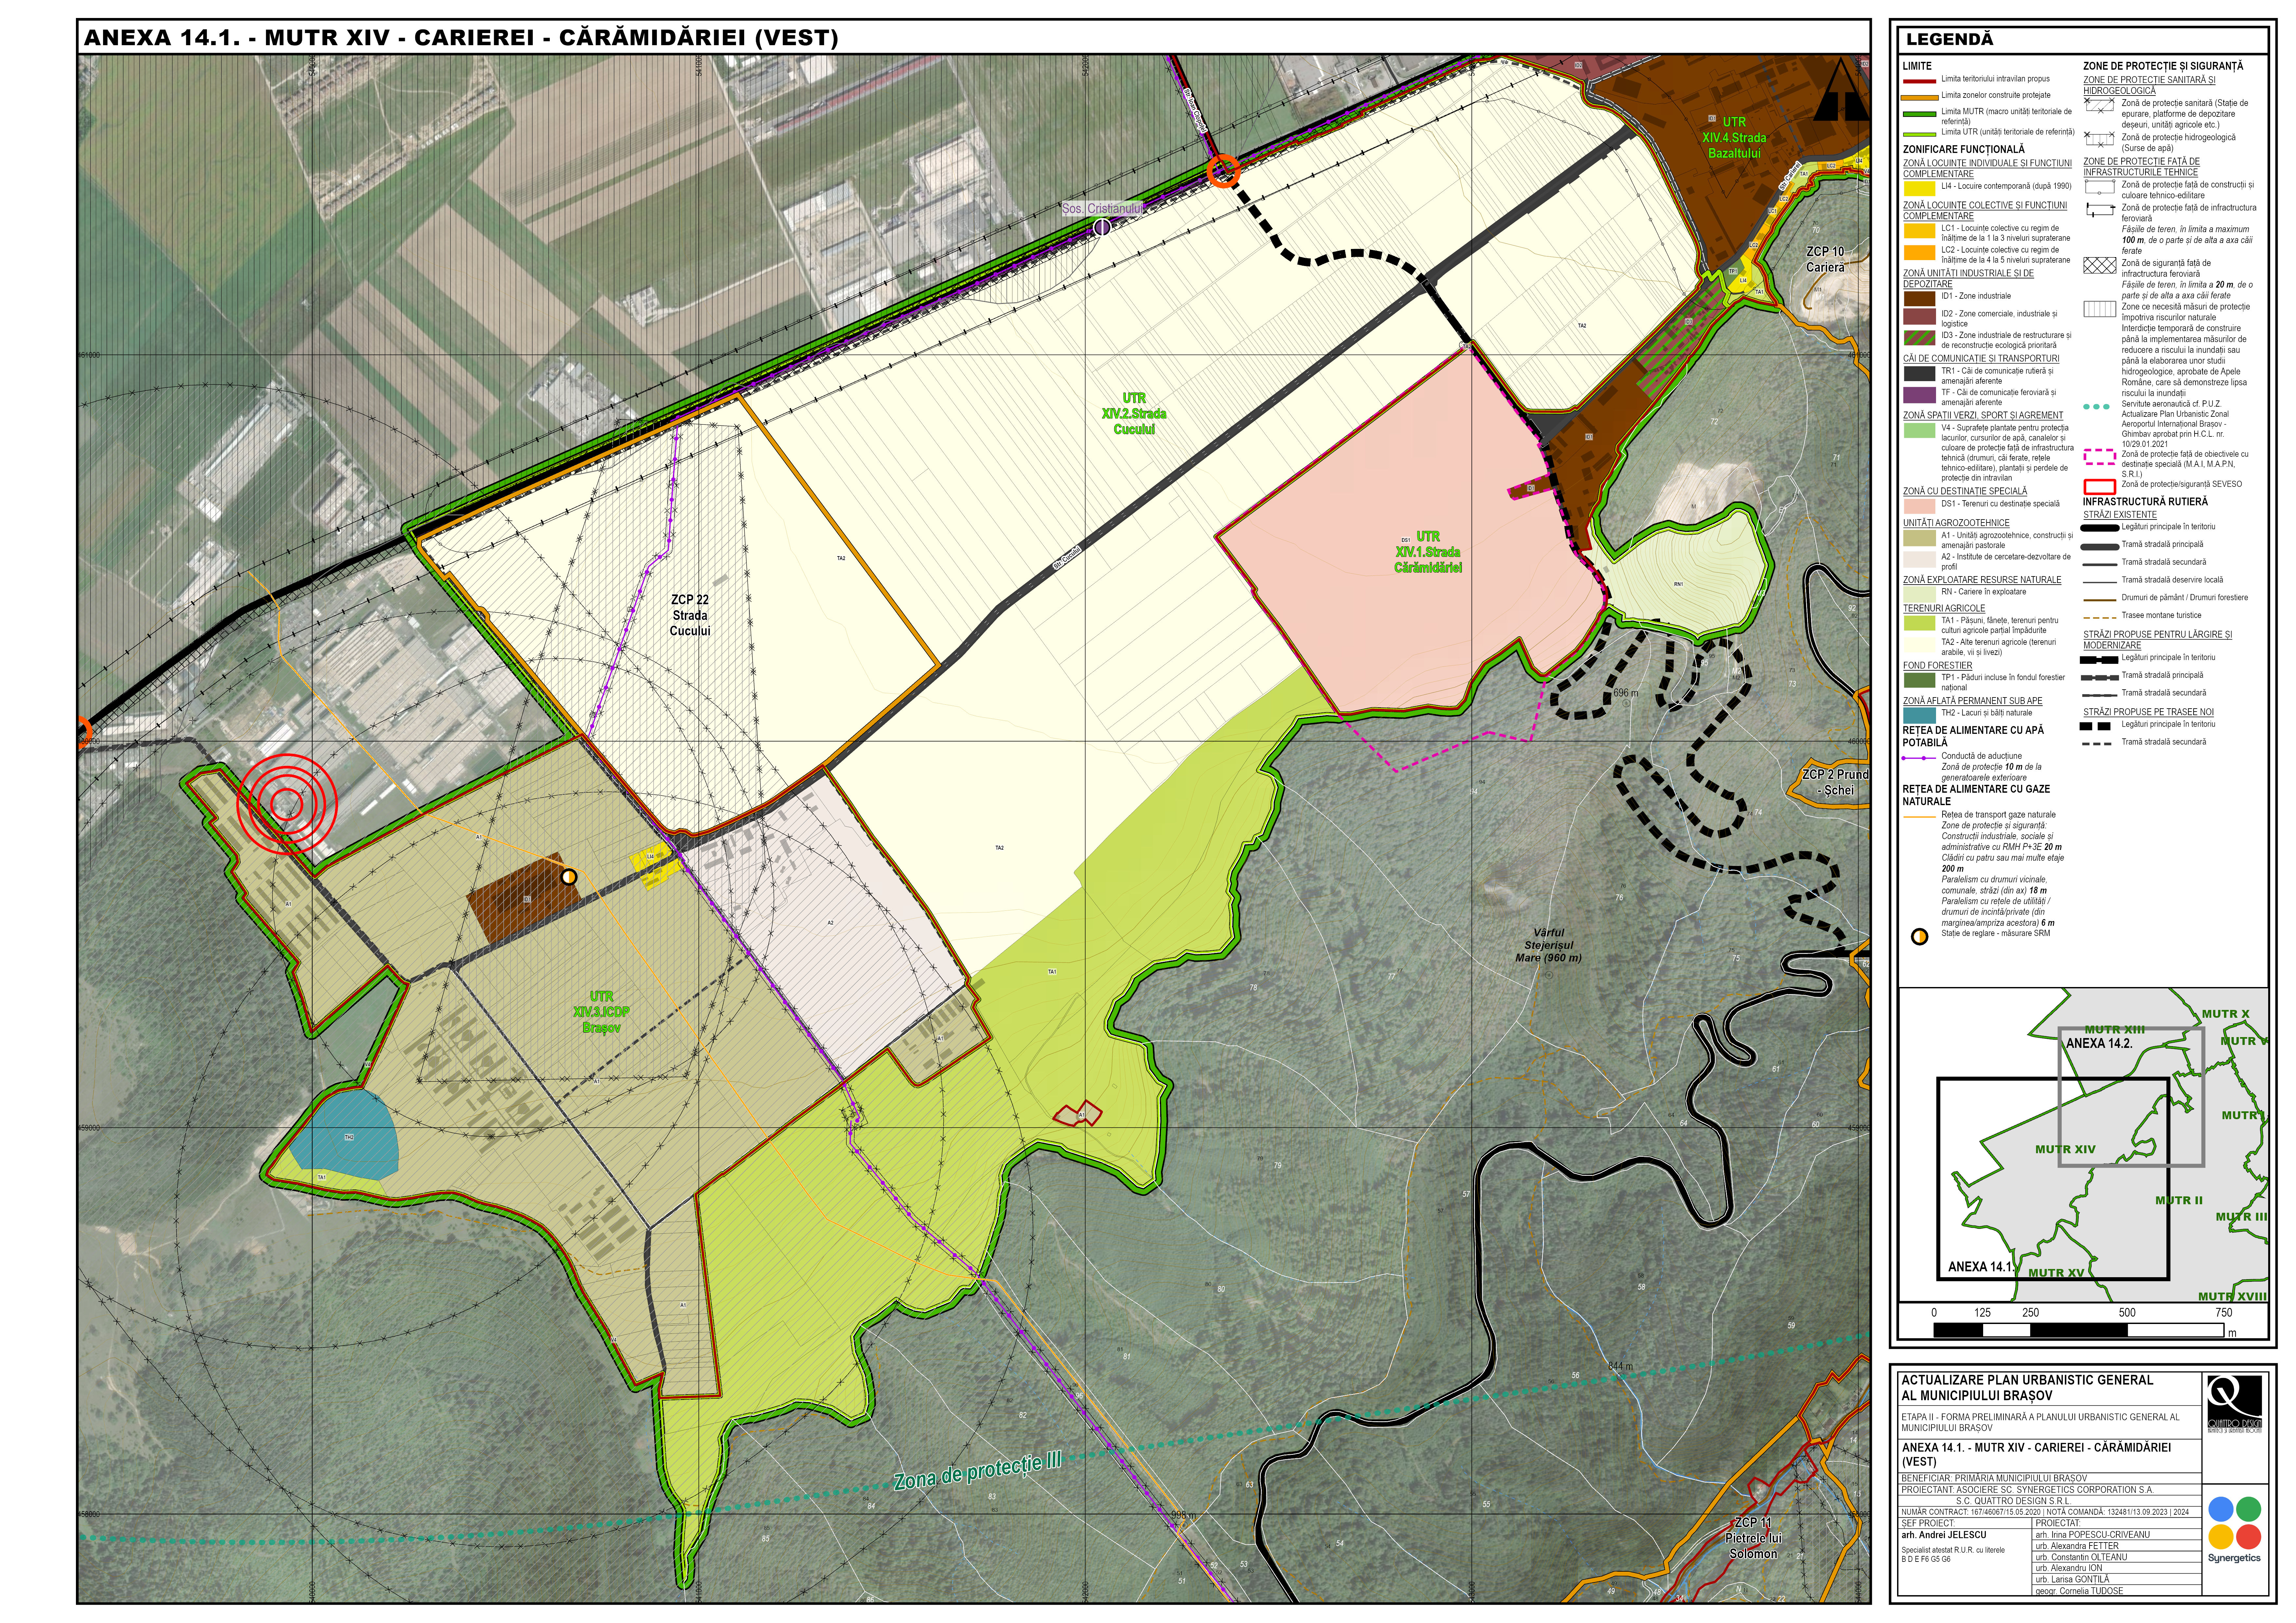Click 'urb. Alexandra FETTER' in the title block
This screenshot has width=2296, height=1623.
(2077, 1546)
